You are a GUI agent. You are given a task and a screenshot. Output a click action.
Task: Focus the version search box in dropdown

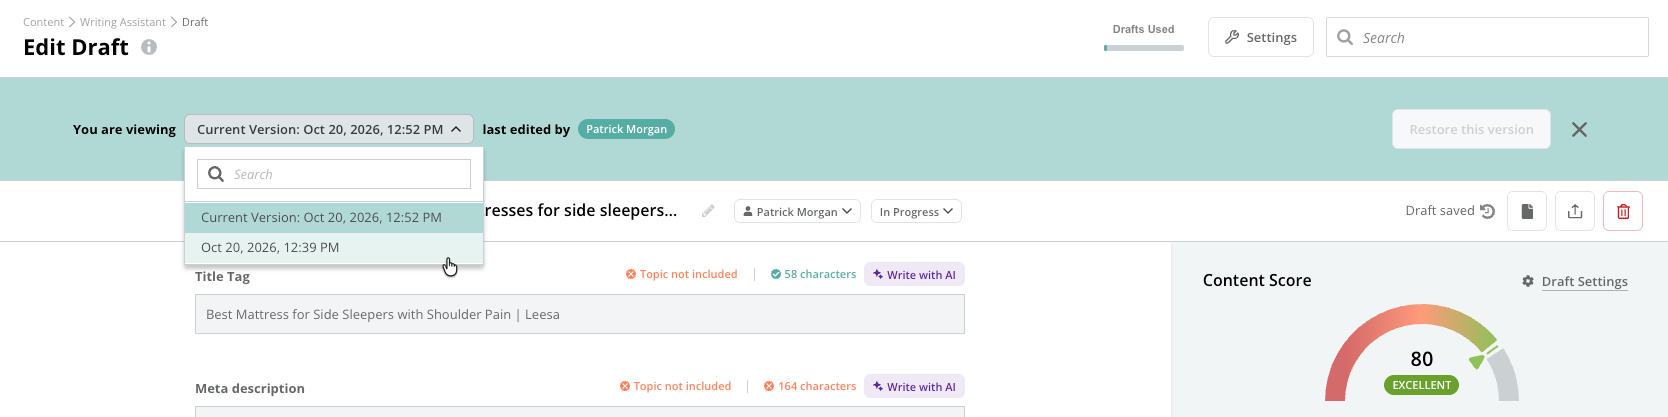(334, 174)
